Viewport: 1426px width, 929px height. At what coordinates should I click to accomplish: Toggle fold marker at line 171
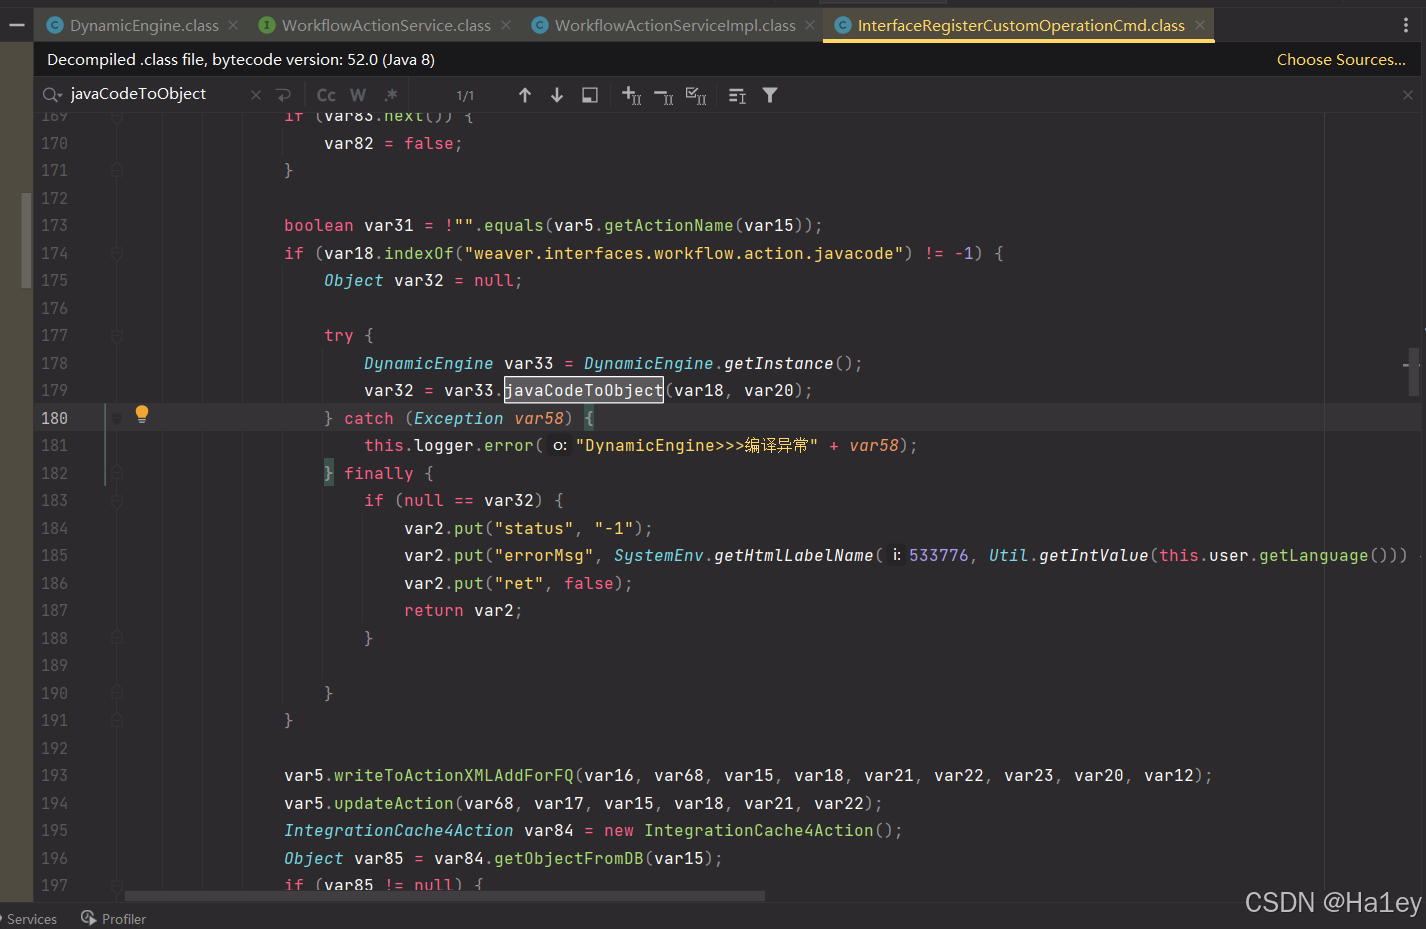(117, 171)
